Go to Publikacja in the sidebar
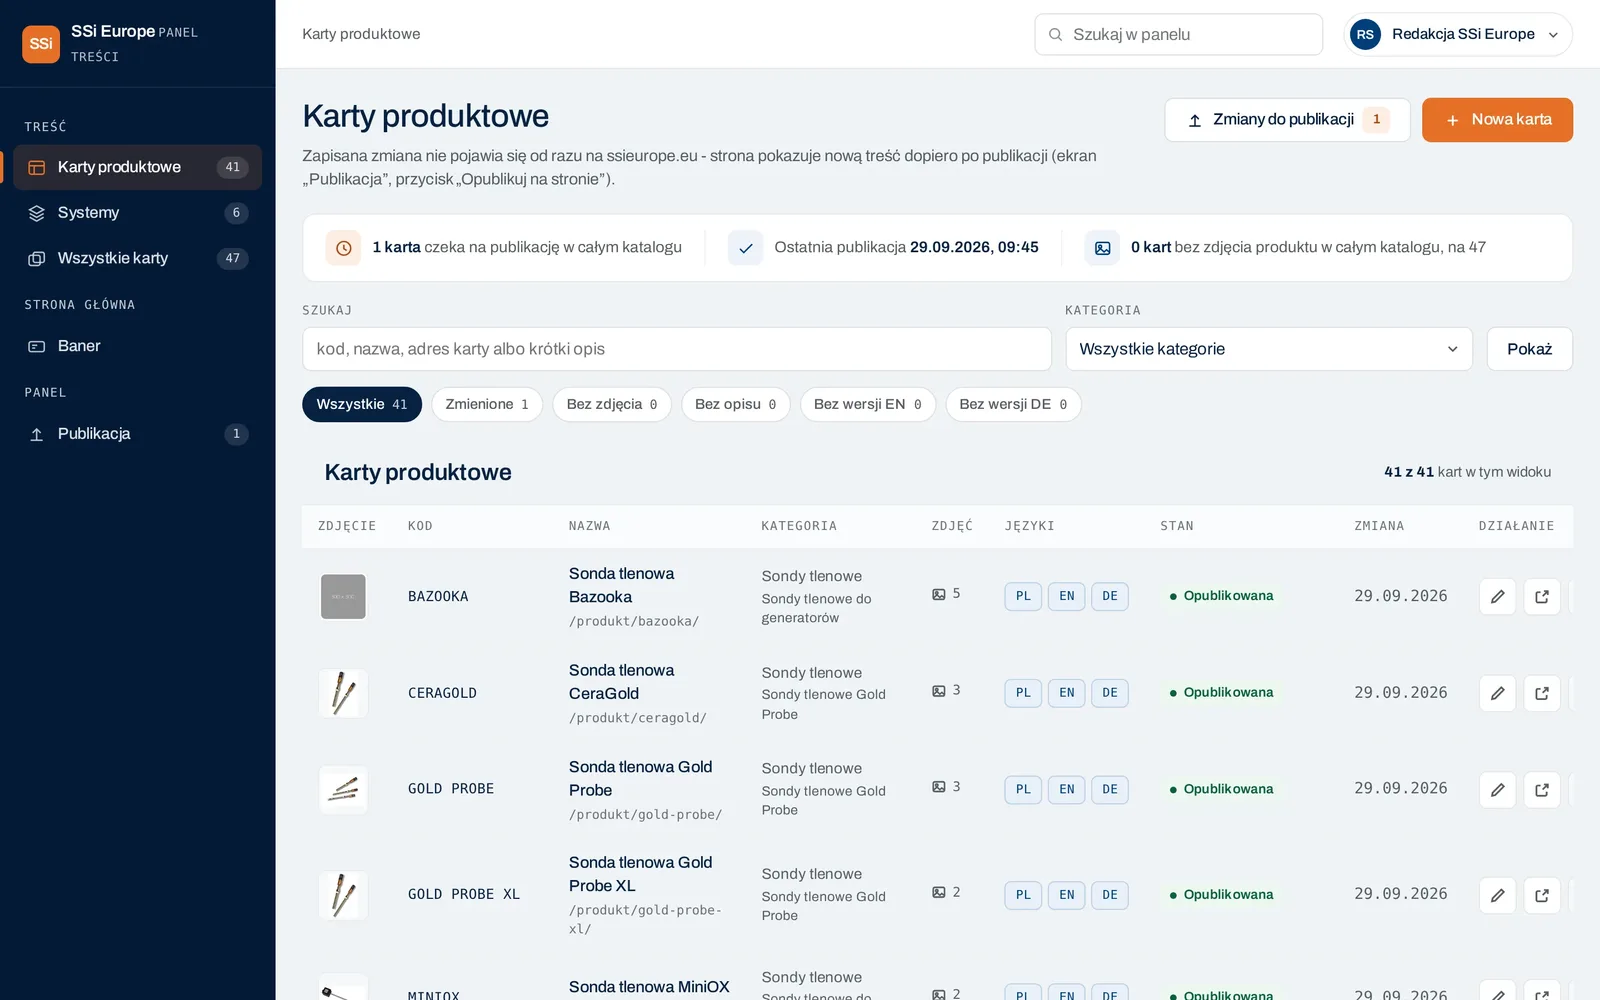Screen dimensions: 1600x1000 tap(137, 434)
